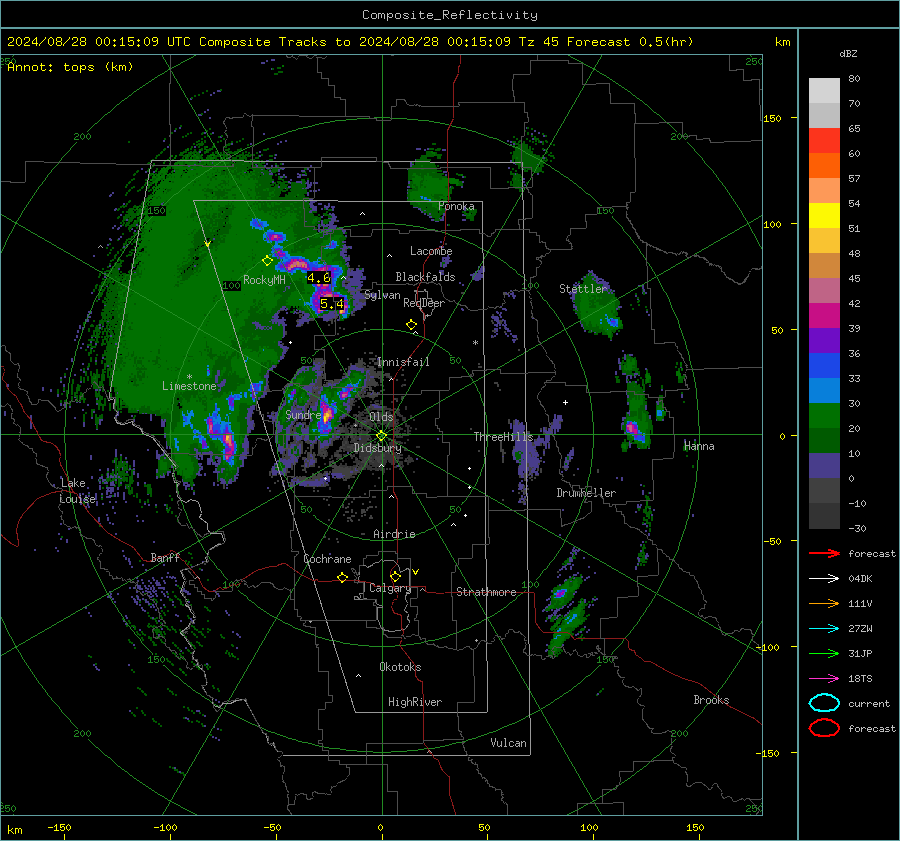This screenshot has height=841, width=900.
Task: Click the Innisfail town label
Action: 403,362
